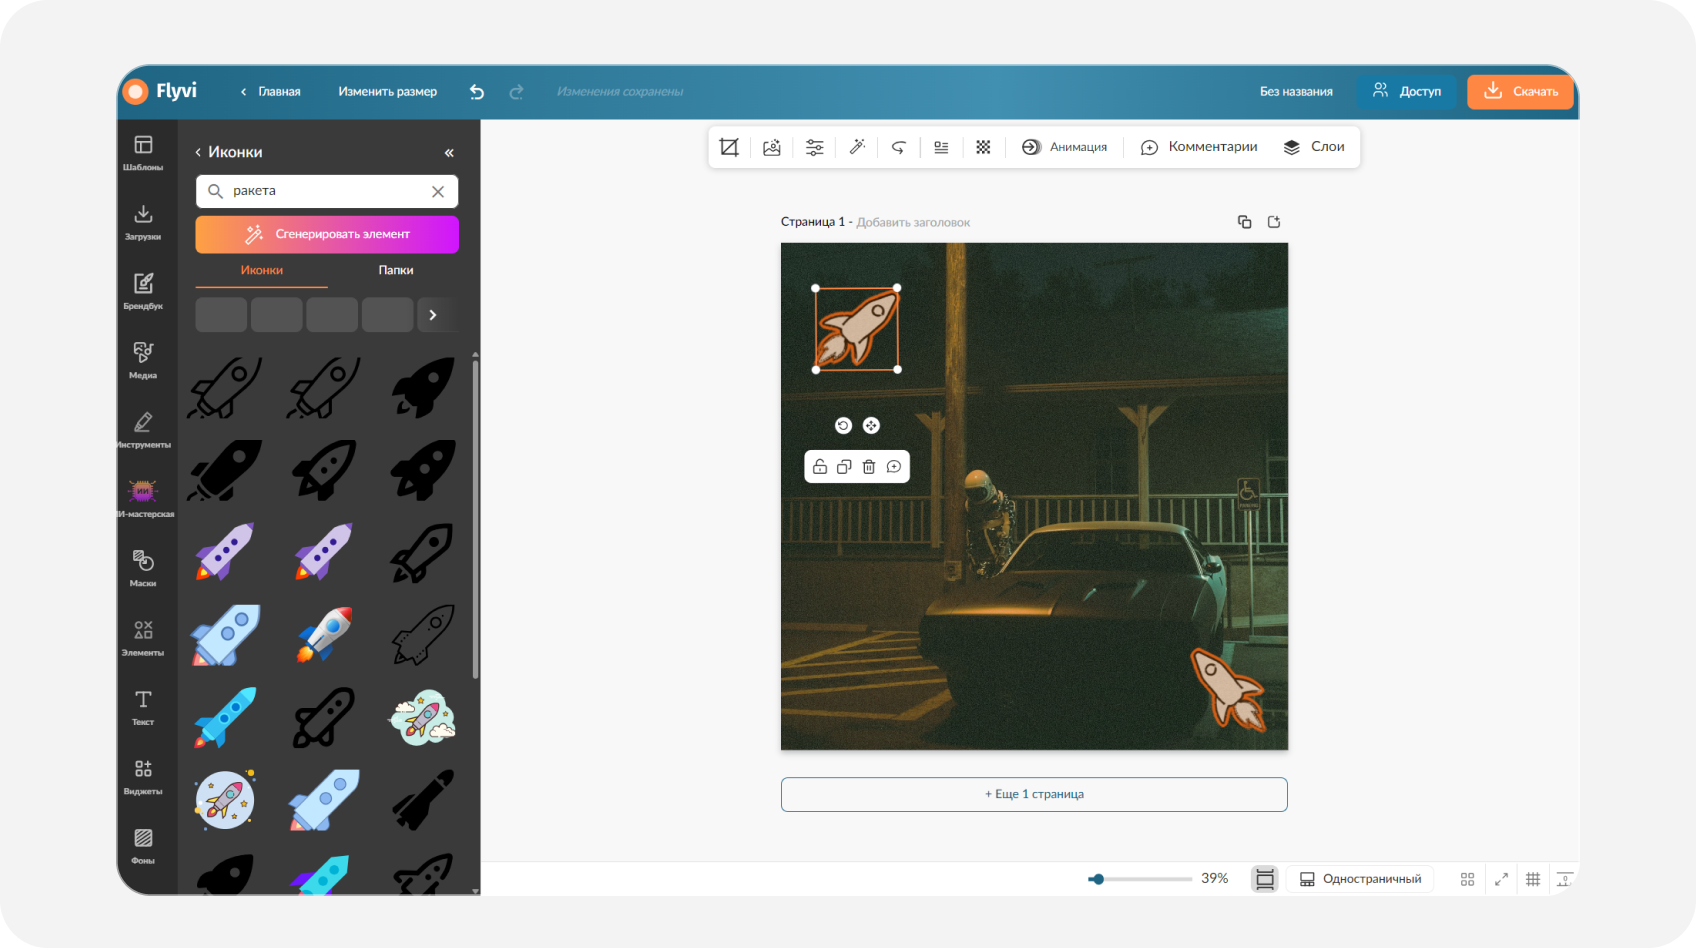Open the adjustments sliders icon
This screenshot has width=1696, height=948.
815,147
